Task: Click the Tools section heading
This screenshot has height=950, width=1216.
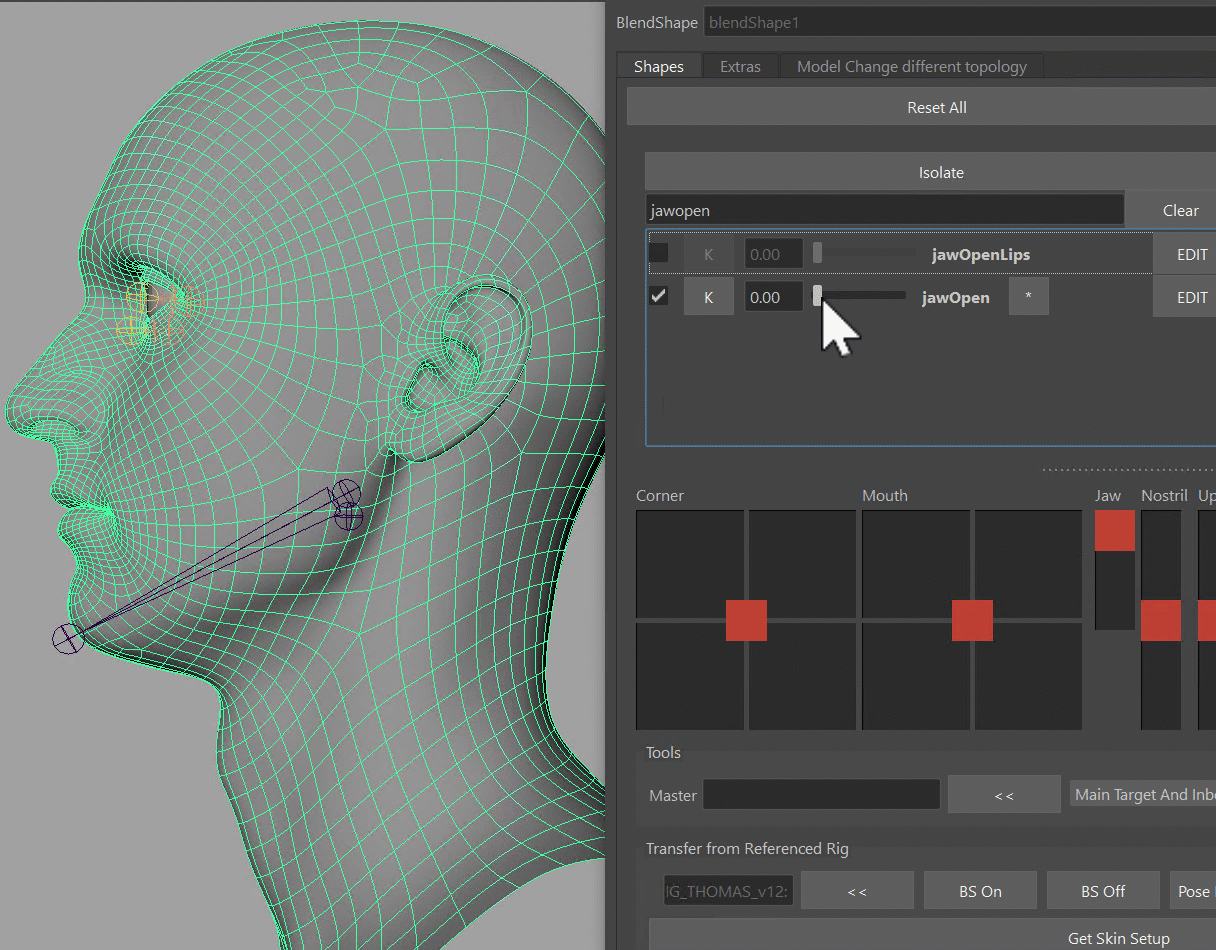Action: 663,752
